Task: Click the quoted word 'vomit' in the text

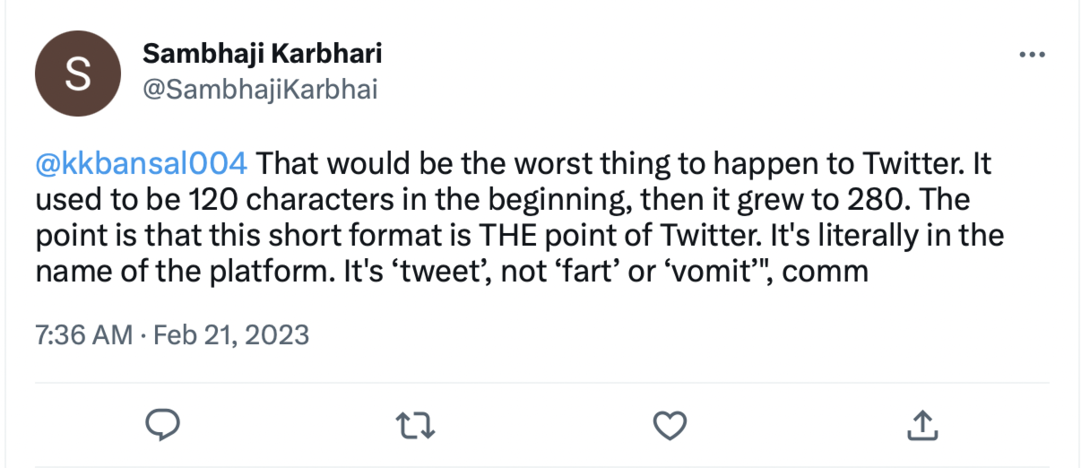Action: click(703, 270)
